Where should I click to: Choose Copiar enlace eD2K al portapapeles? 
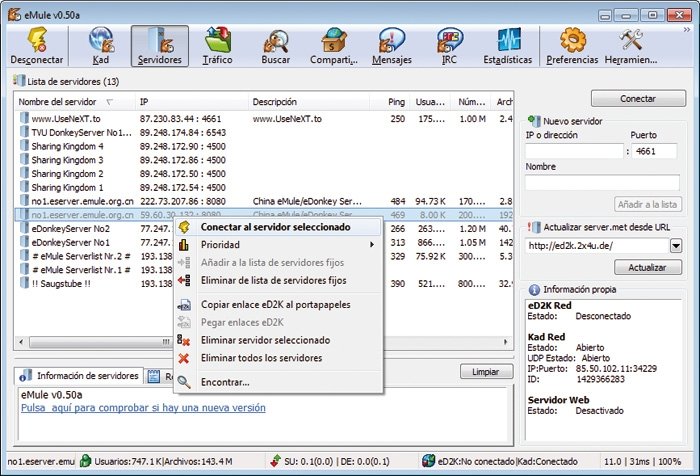click(x=278, y=305)
